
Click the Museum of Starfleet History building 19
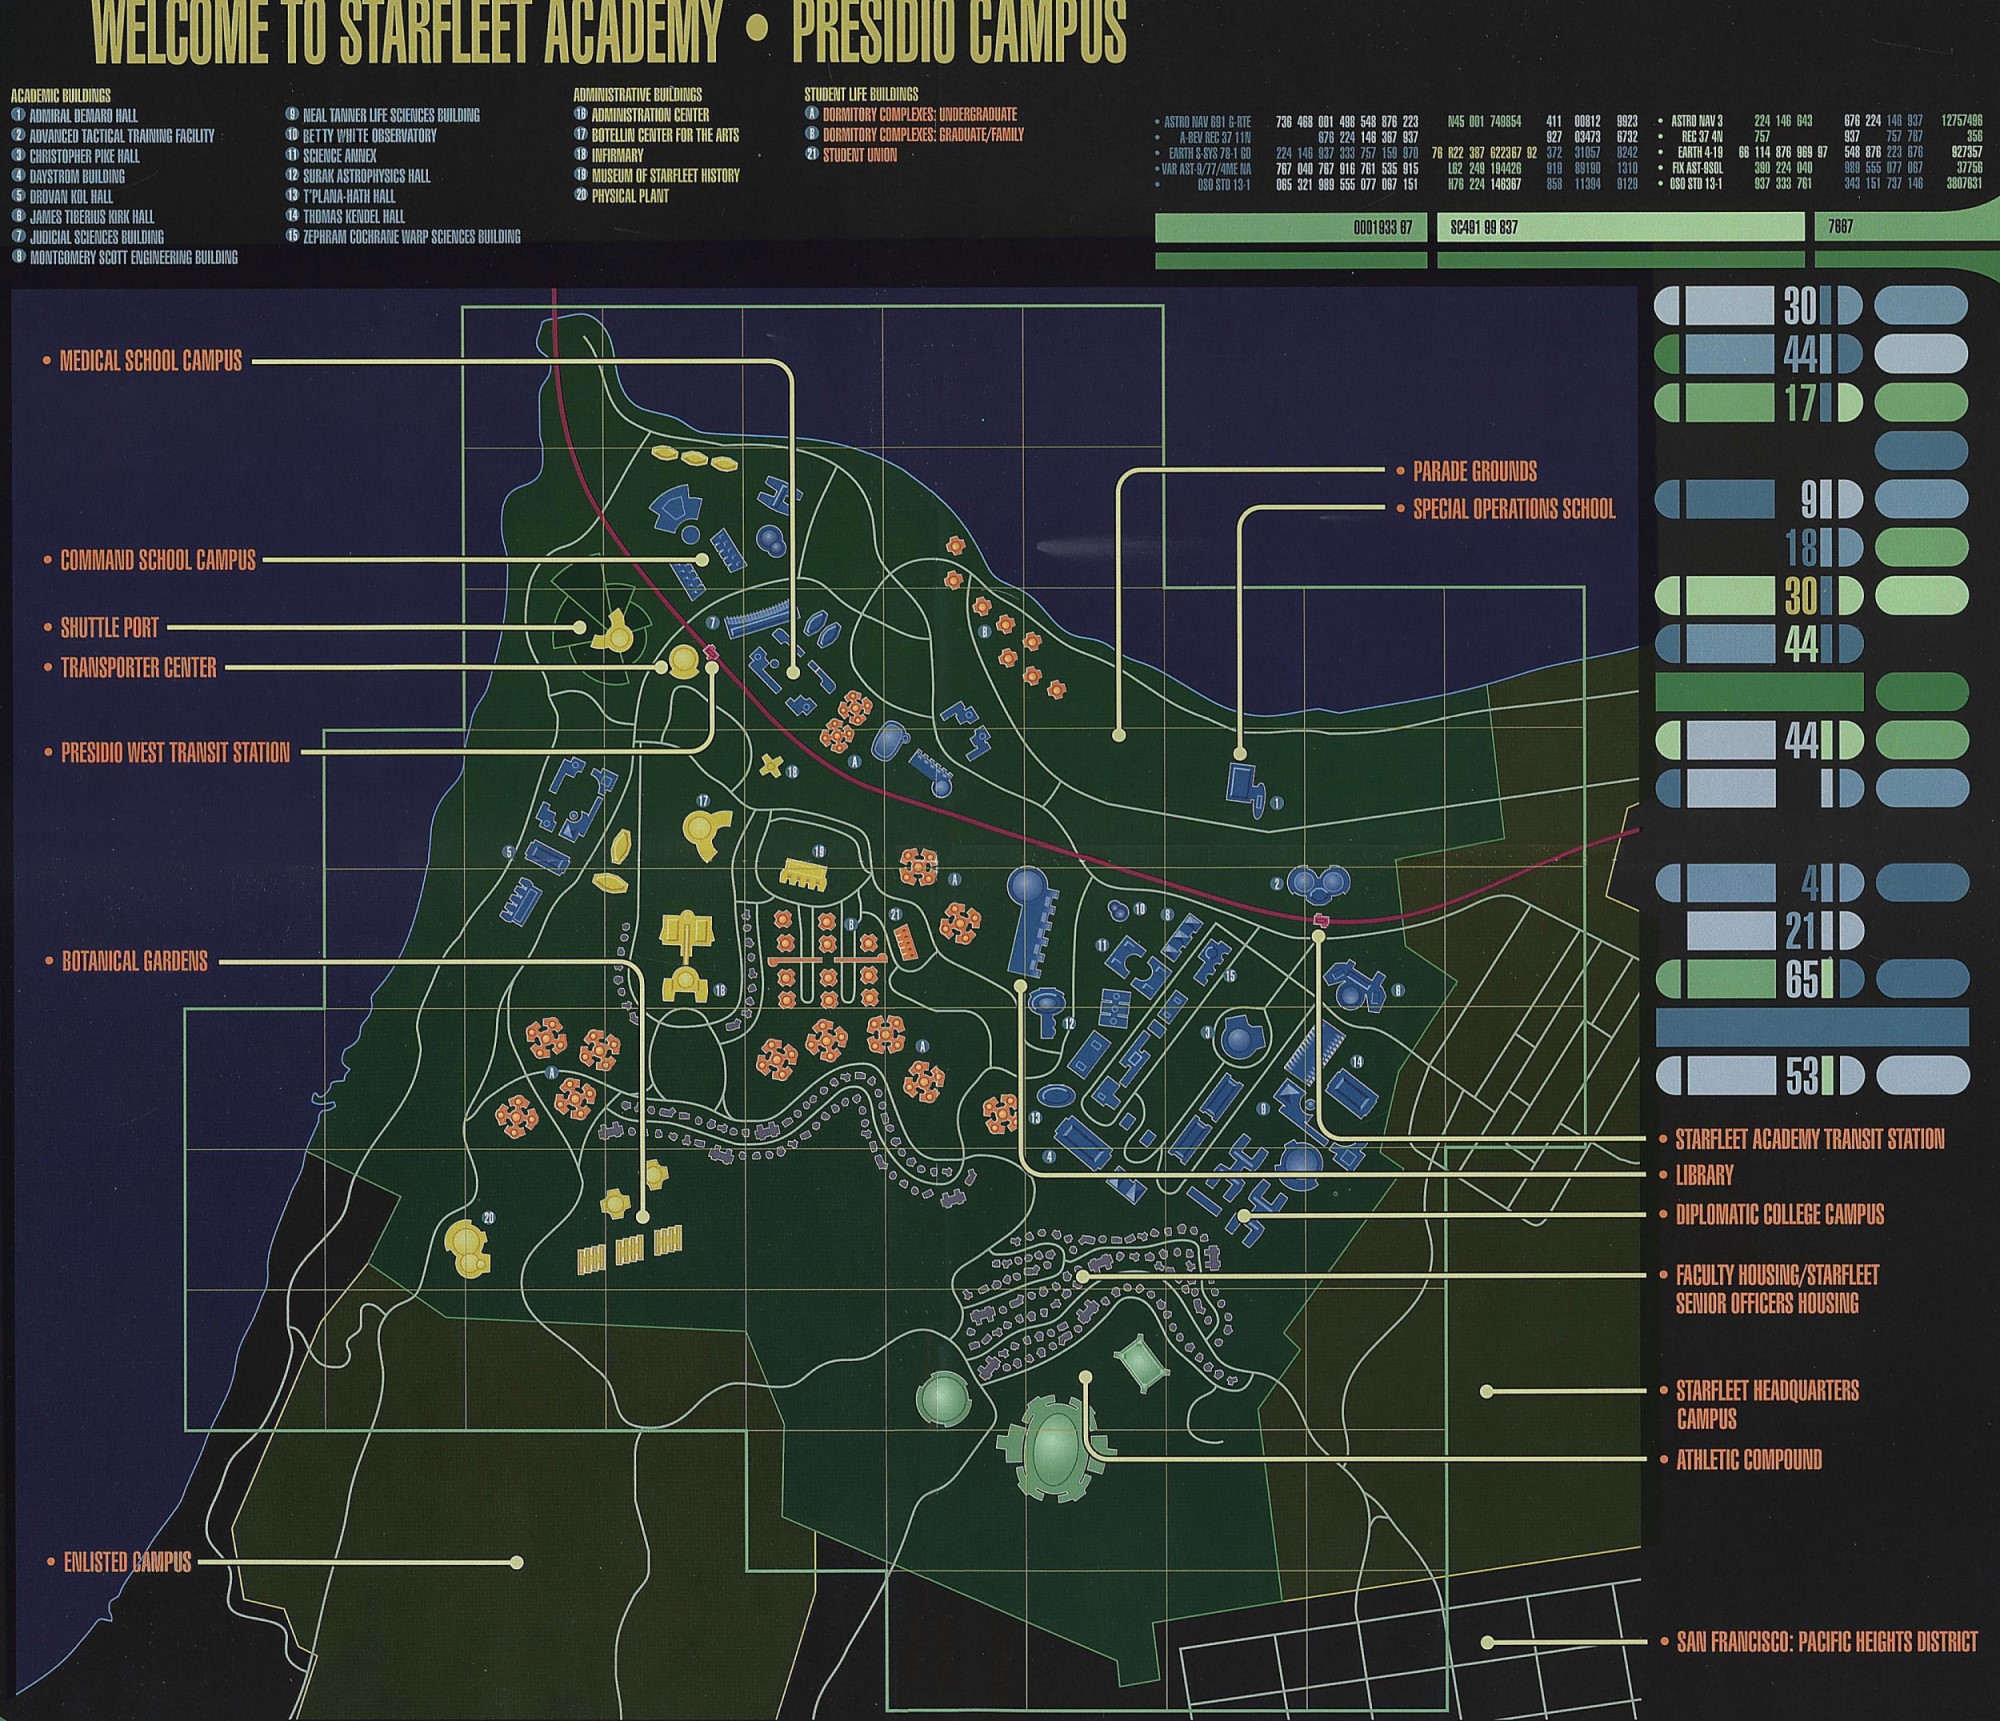pos(803,874)
